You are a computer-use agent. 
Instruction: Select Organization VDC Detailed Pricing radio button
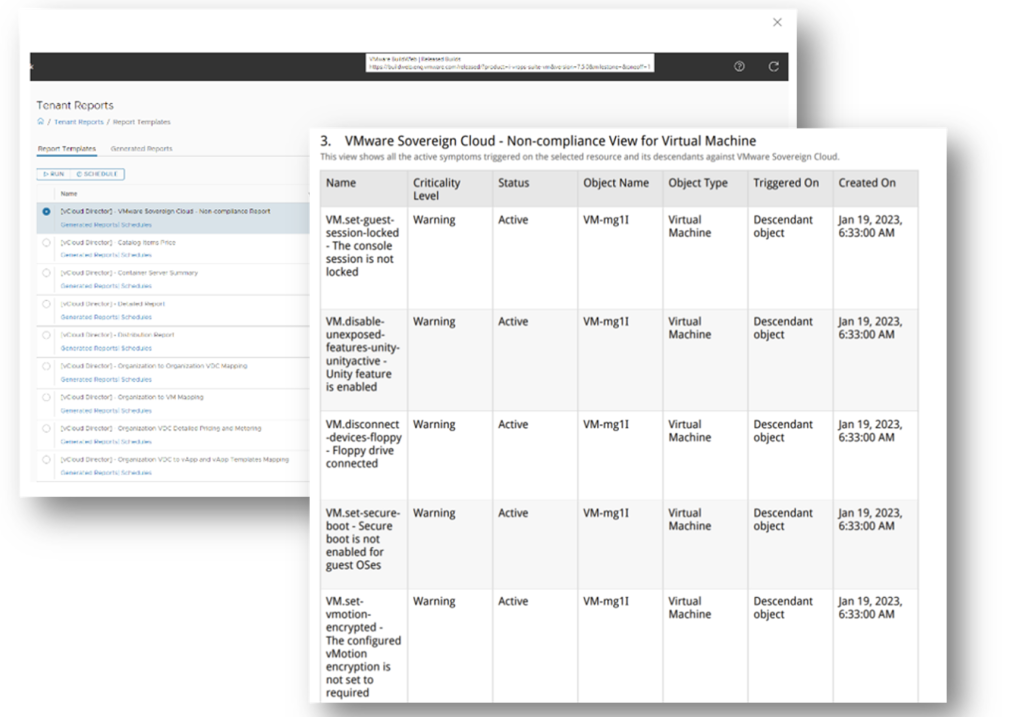(46, 428)
